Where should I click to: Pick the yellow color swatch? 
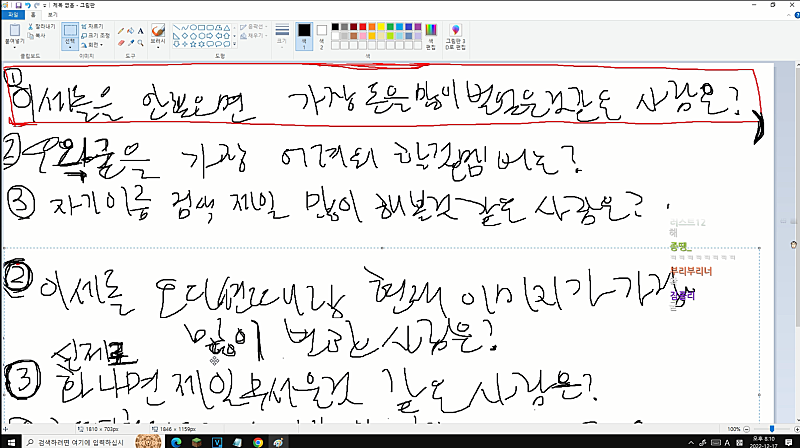coord(381,27)
